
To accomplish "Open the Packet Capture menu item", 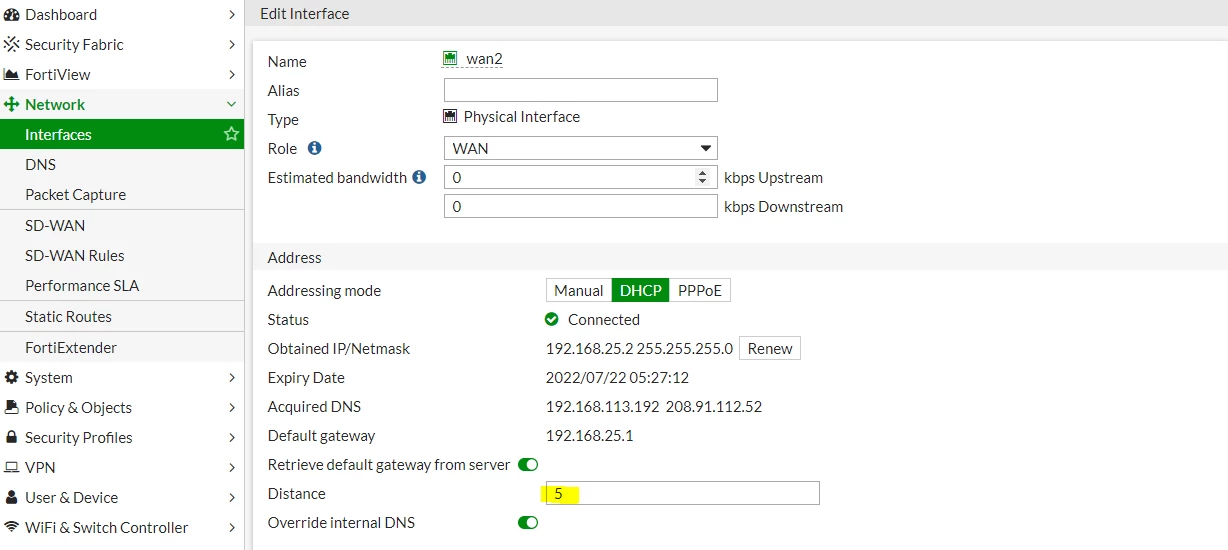I will click(122, 194).
